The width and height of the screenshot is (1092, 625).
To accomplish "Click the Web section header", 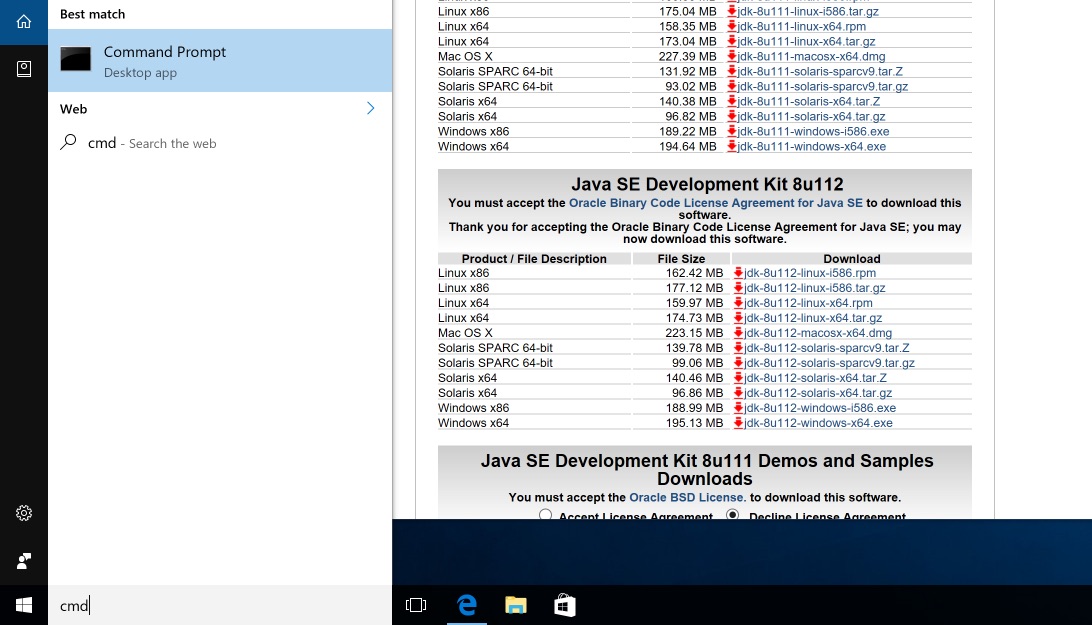I will click(73, 109).
